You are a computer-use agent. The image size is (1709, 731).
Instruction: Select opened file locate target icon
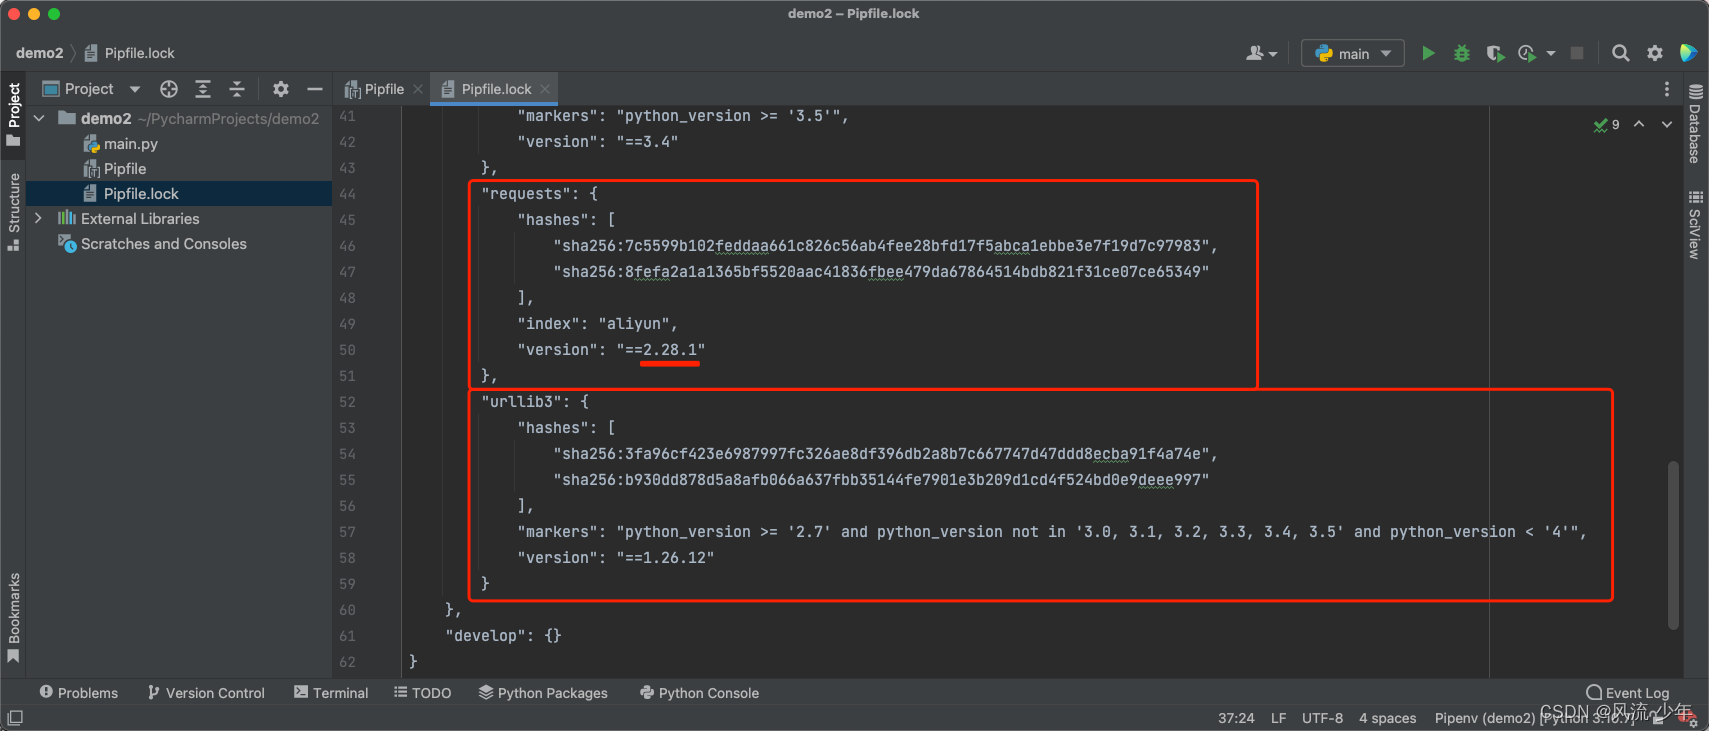[169, 89]
